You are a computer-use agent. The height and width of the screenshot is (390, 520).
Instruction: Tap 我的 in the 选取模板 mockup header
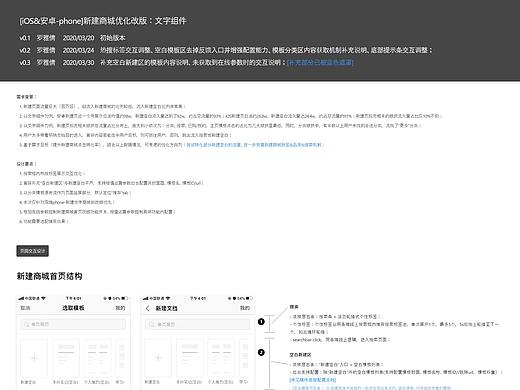coord(120,308)
